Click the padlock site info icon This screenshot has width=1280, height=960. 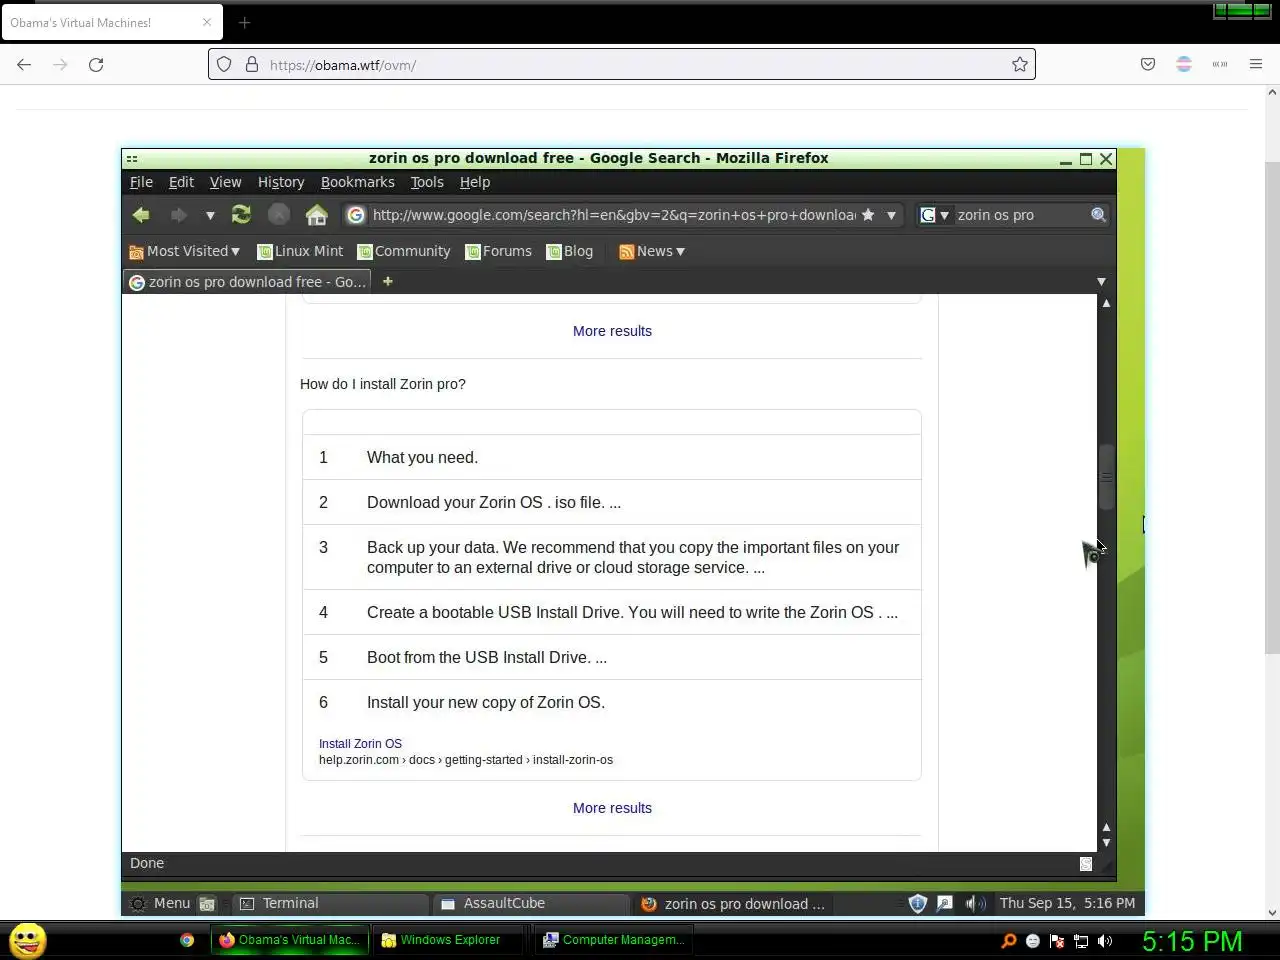tap(251, 64)
